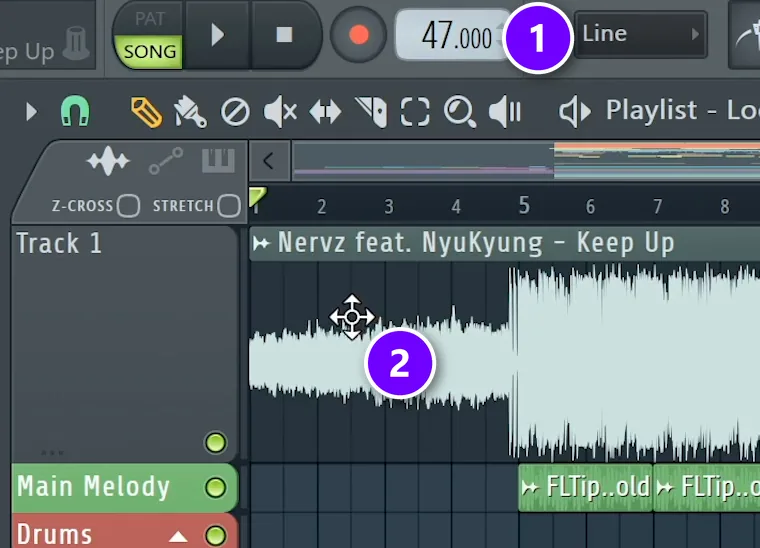Choose the Select marquee tool
The image size is (760, 548).
point(415,112)
